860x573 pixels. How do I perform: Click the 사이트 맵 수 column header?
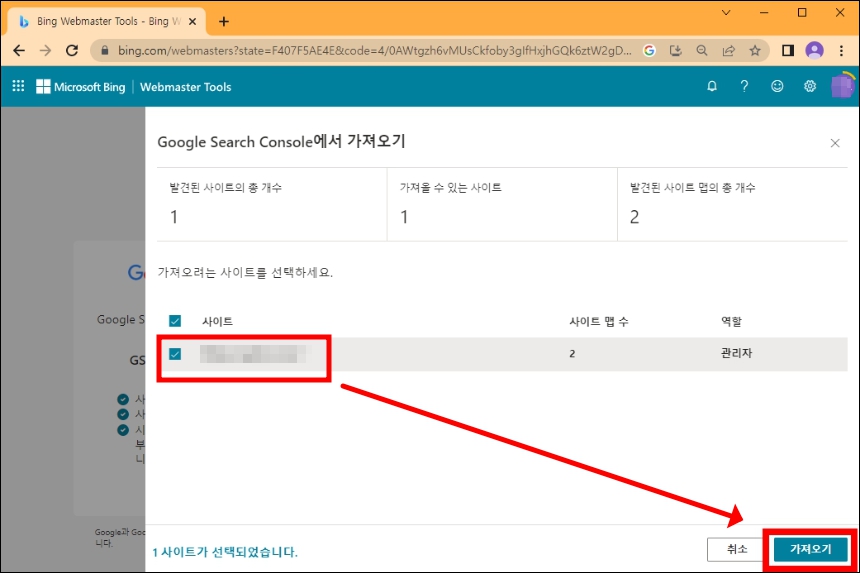click(x=598, y=321)
